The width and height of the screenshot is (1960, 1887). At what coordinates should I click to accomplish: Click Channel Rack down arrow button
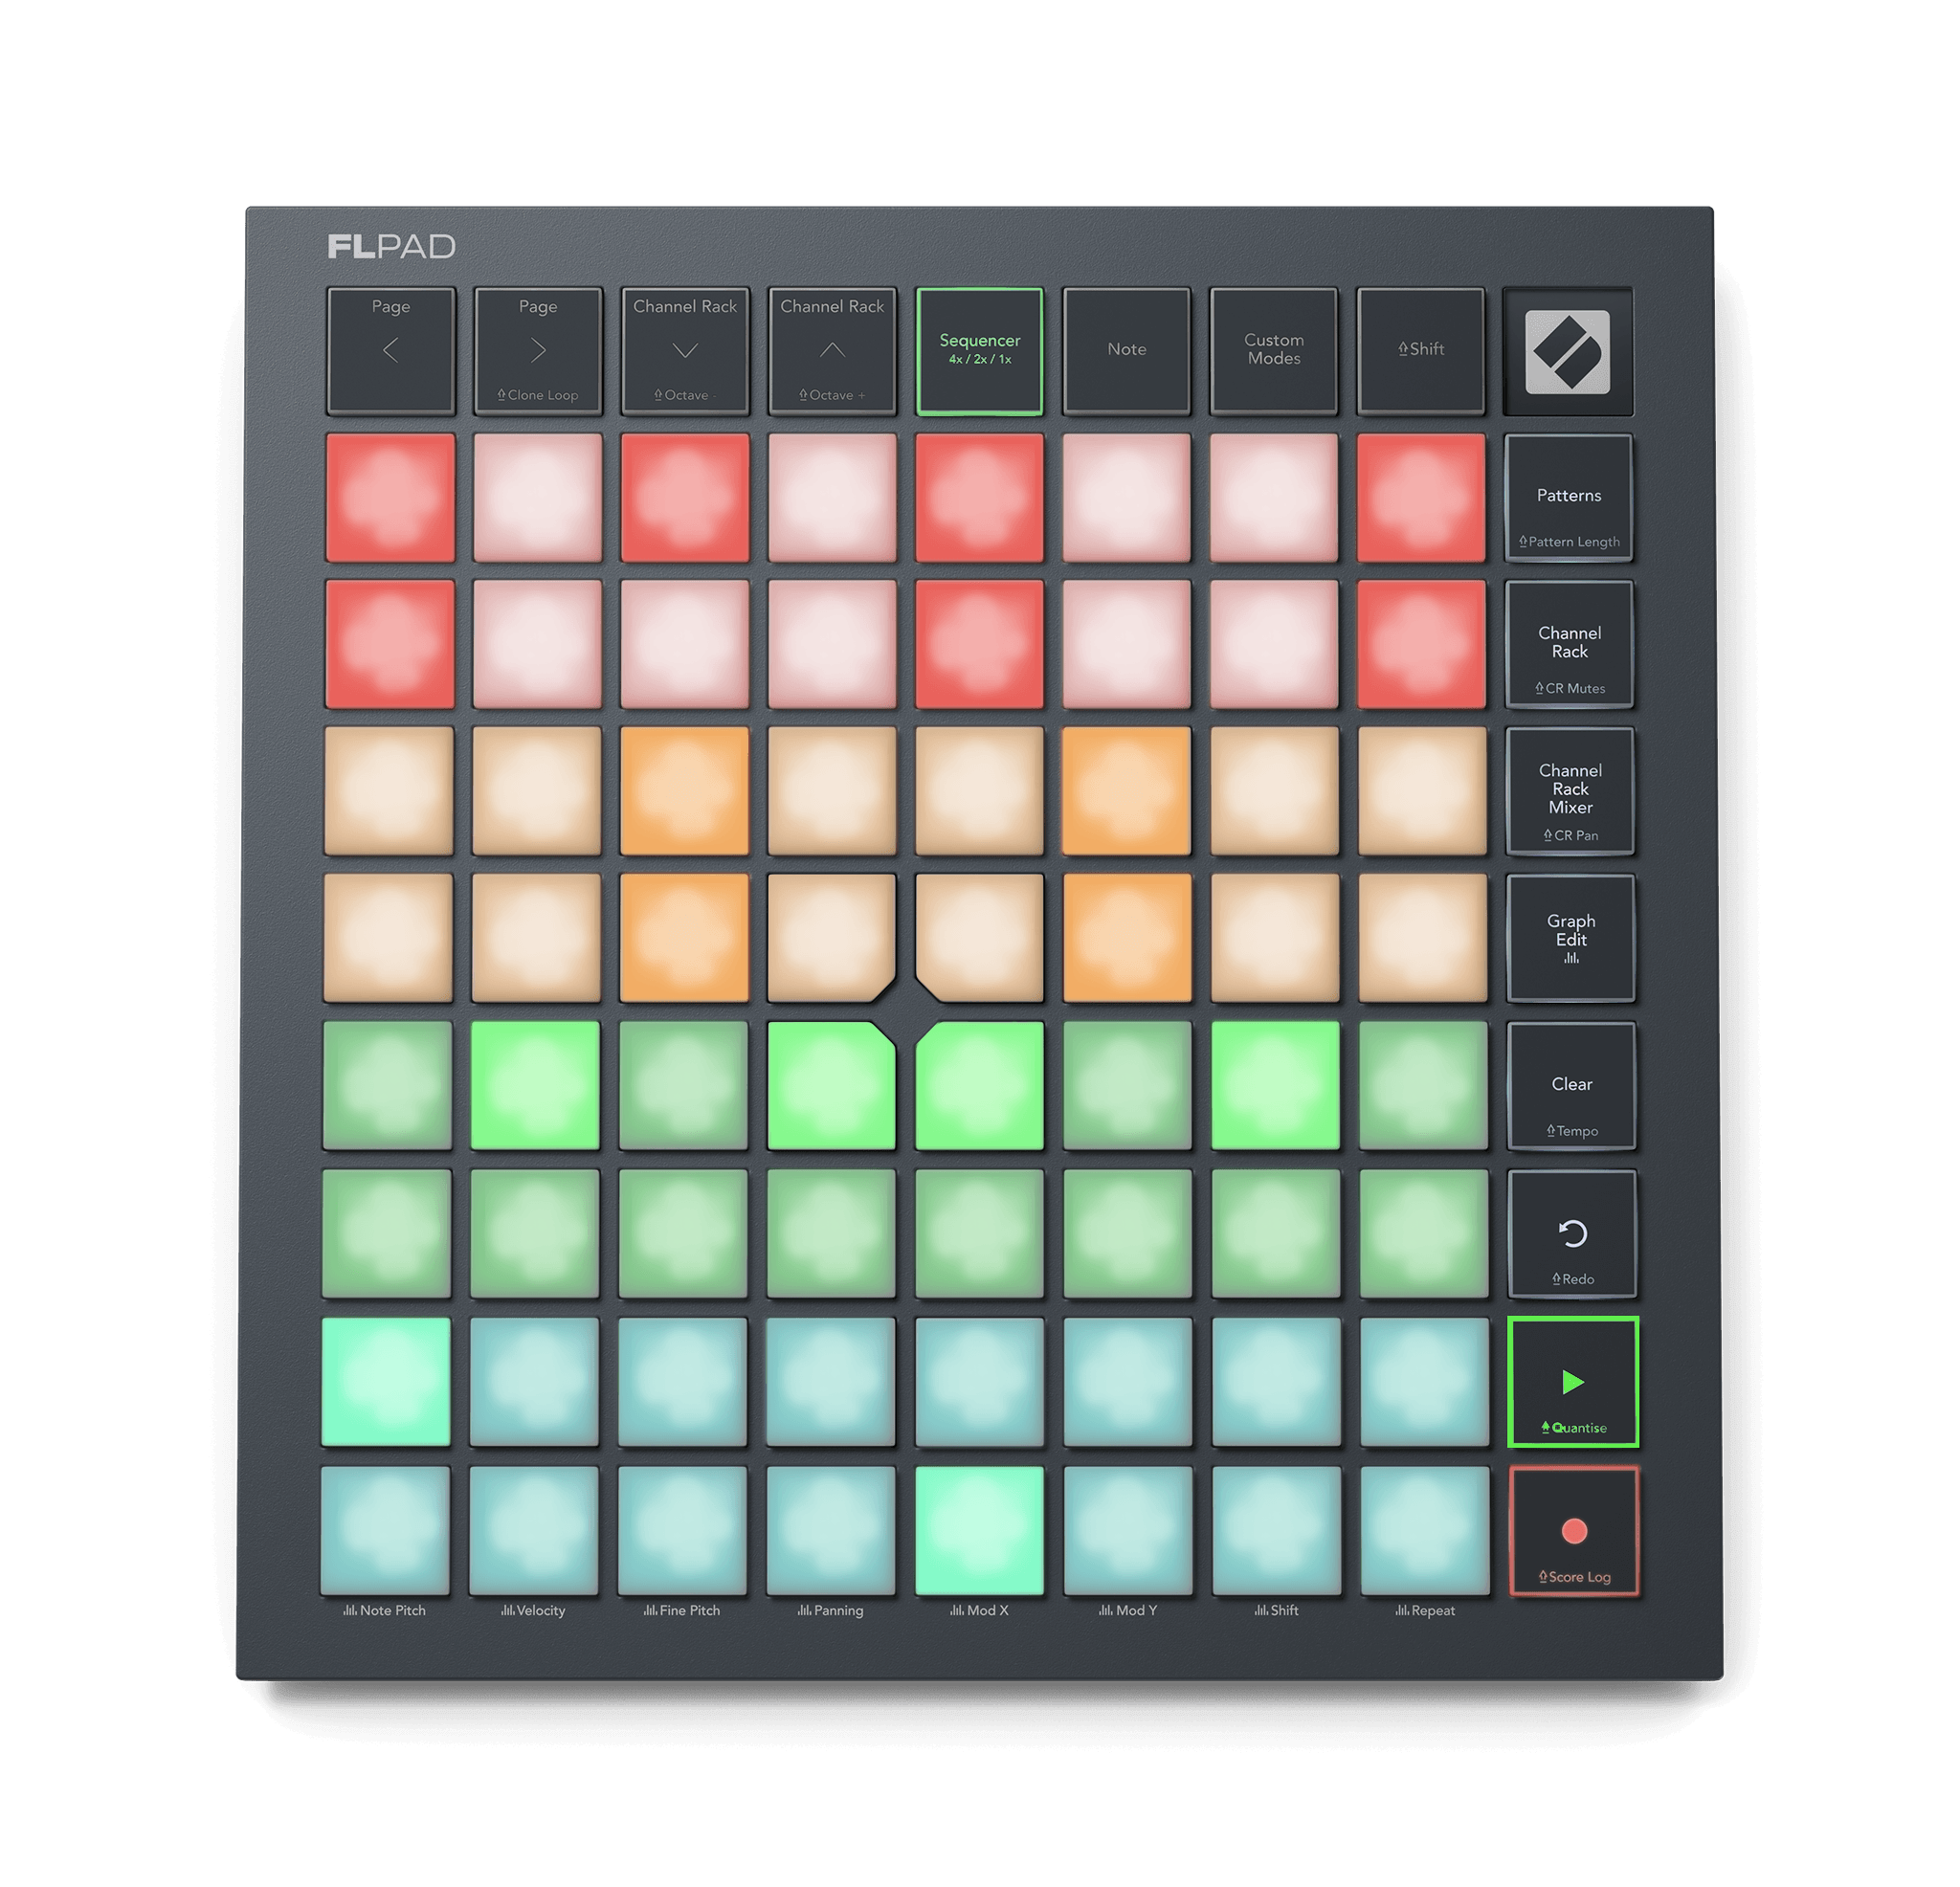pyautogui.click(x=684, y=351)
